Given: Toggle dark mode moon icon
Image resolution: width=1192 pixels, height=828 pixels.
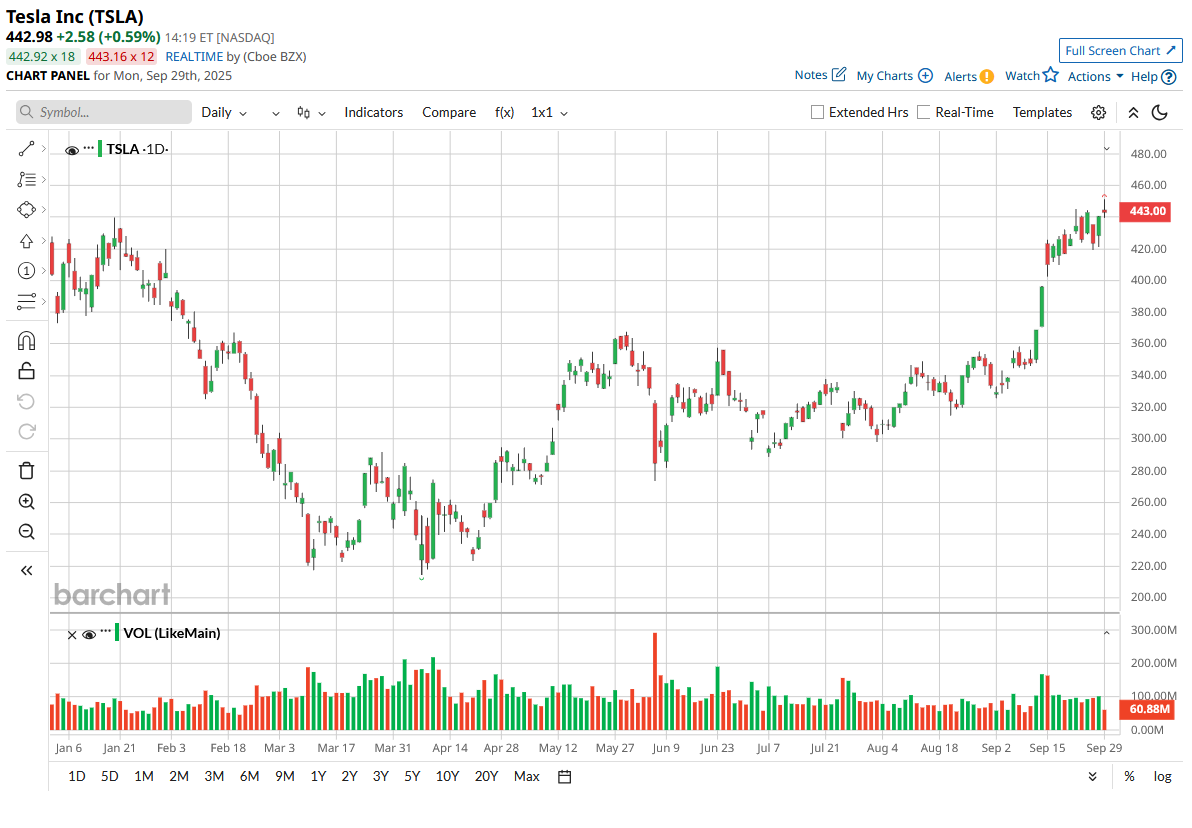Looking at the screenshot, I should [x=1159, y=113].
